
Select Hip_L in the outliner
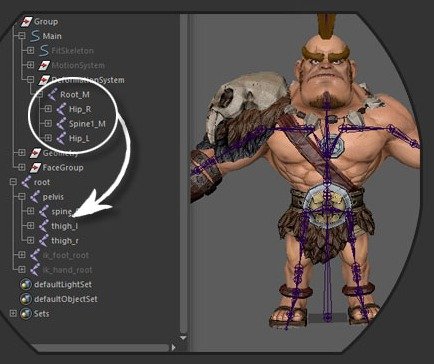(79, 138)
